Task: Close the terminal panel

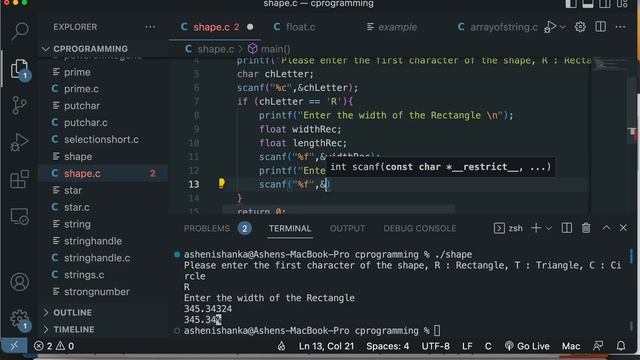Action: click(x=623, y=228)
